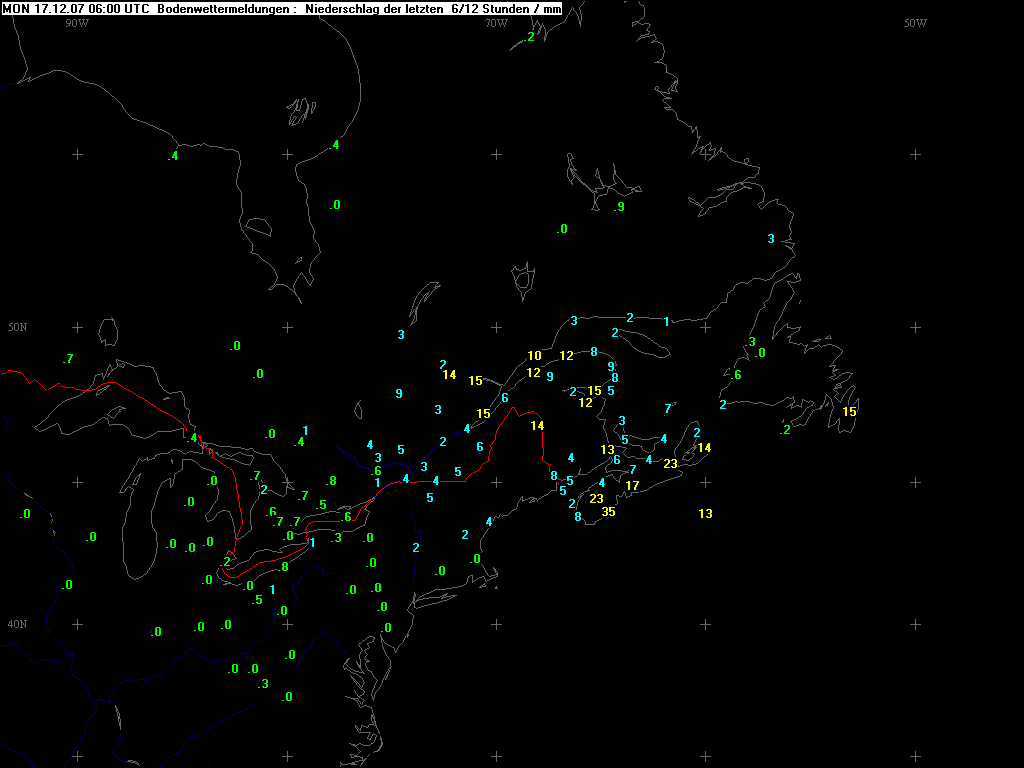Viewport: 1024px width, 768px height.
Task: Click the yellow 10 precipitation value
Action: (534, 356)
